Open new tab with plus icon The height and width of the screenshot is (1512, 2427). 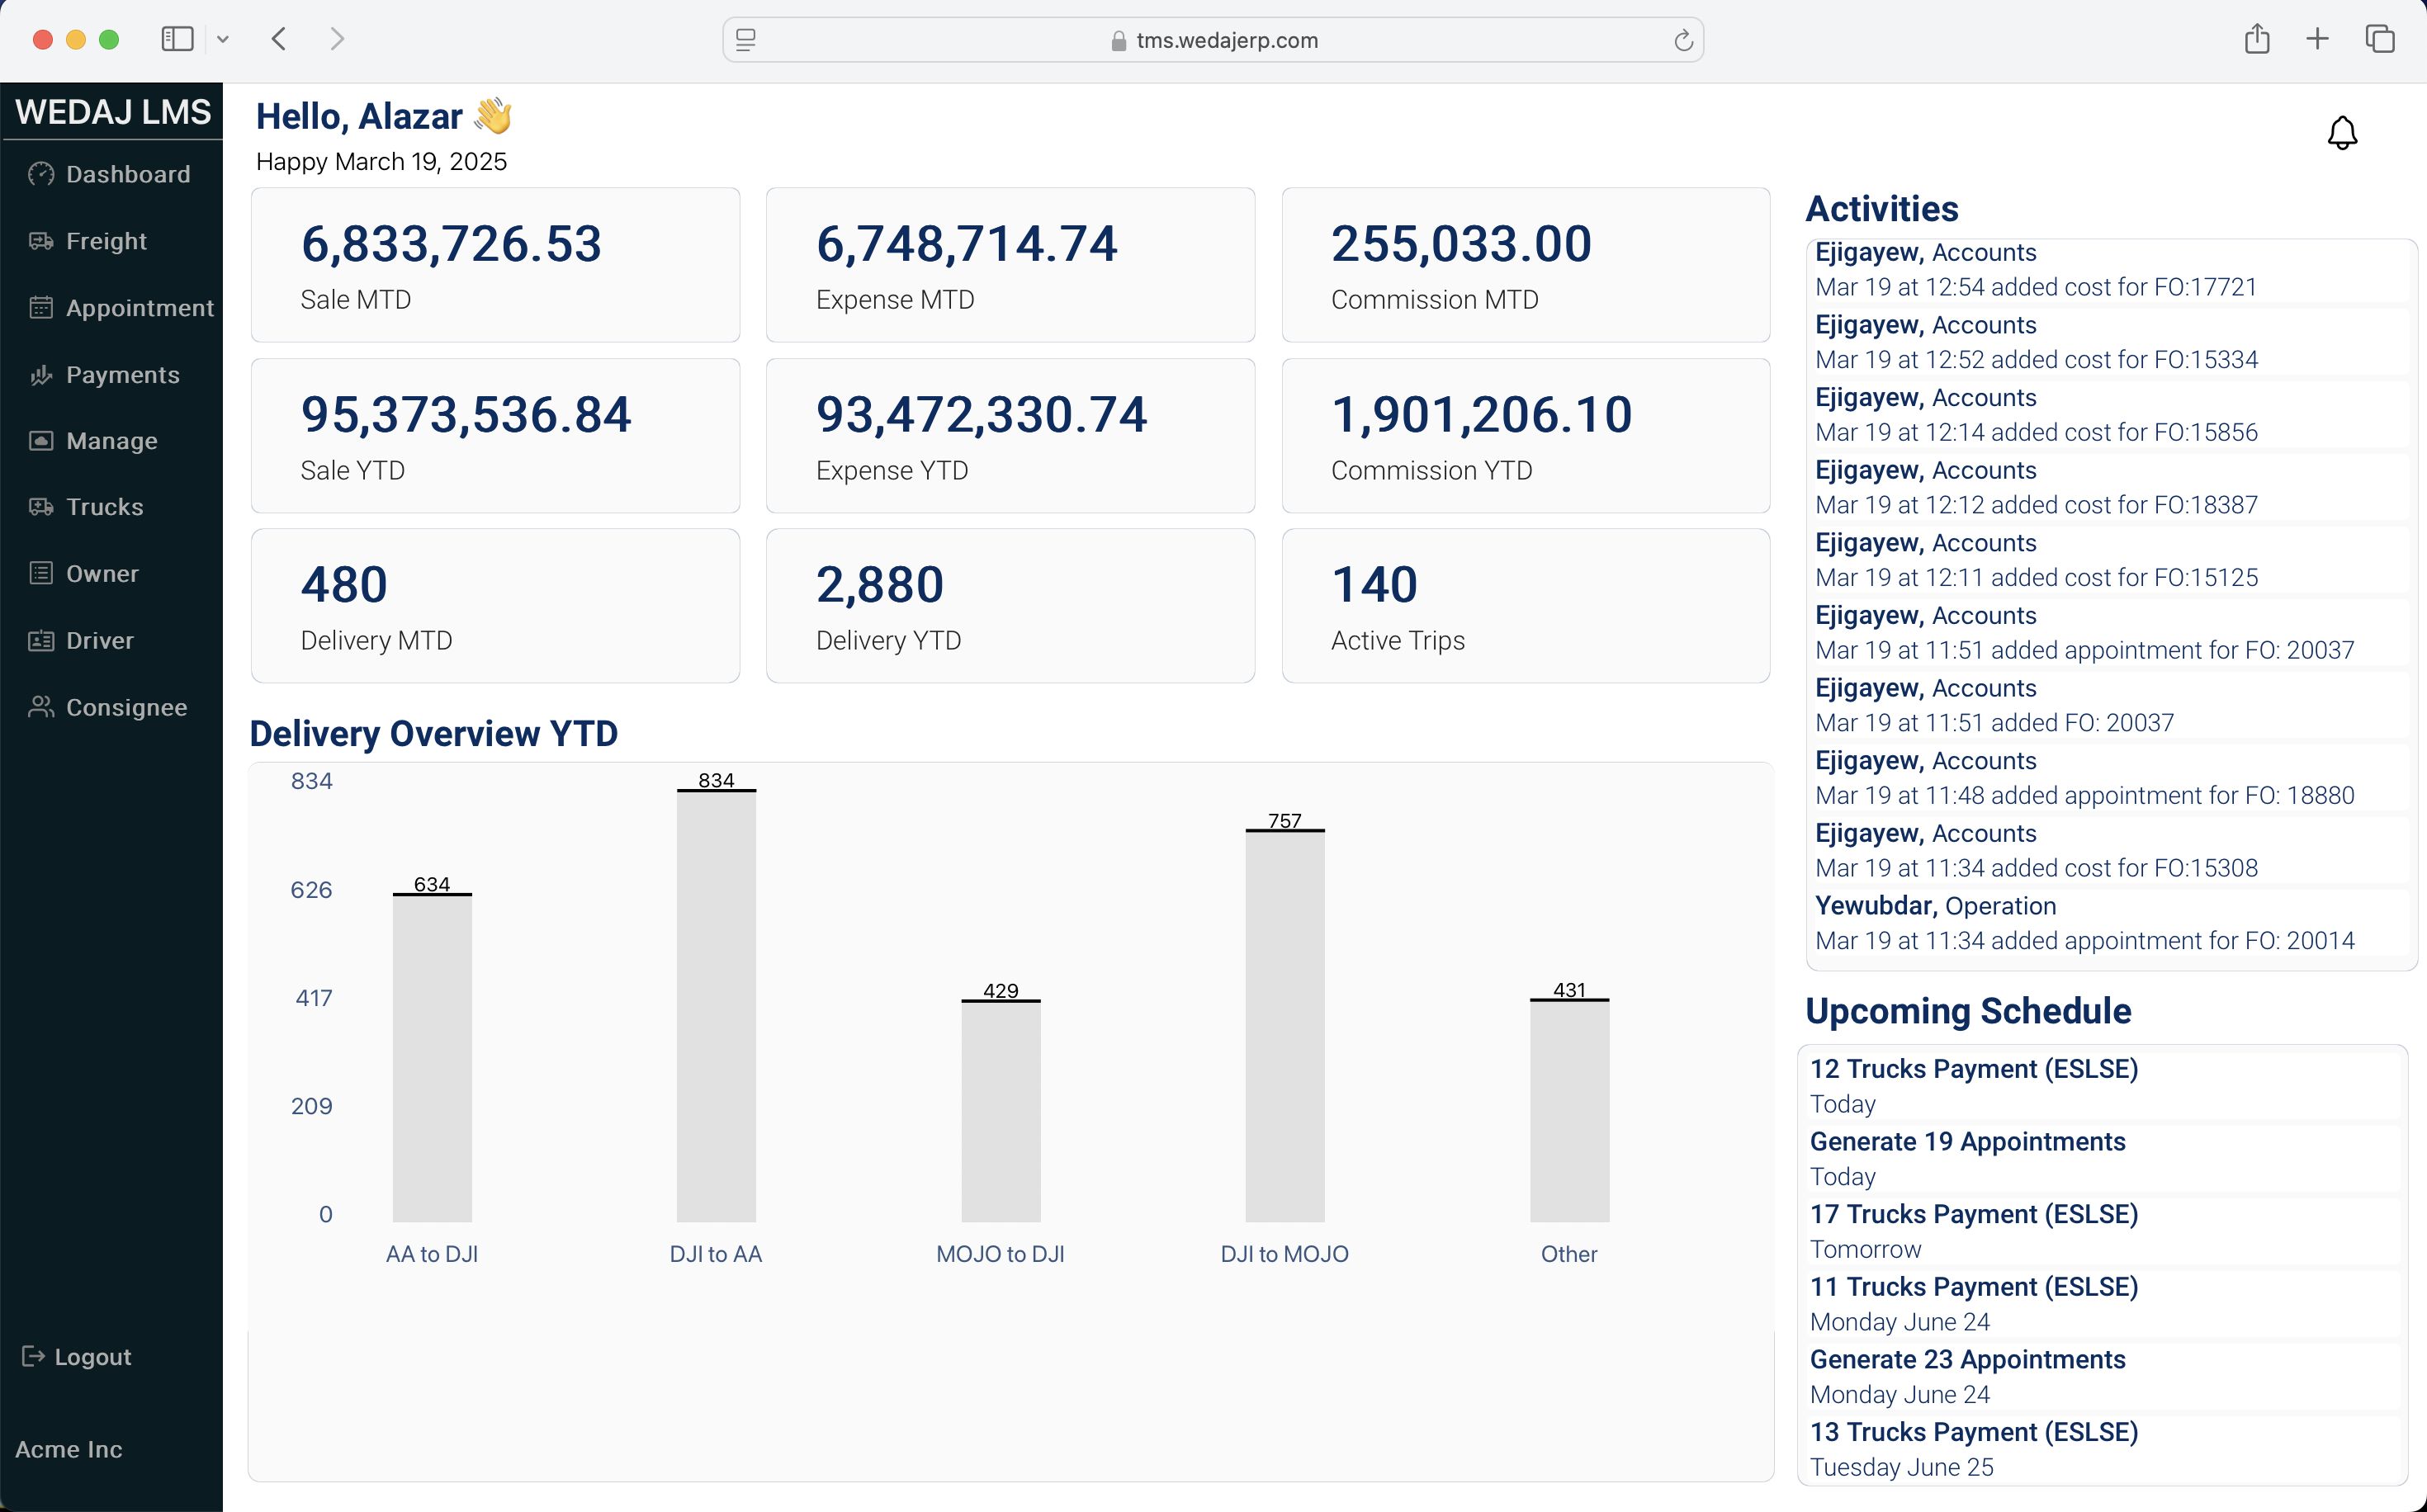coord(2317,39)
